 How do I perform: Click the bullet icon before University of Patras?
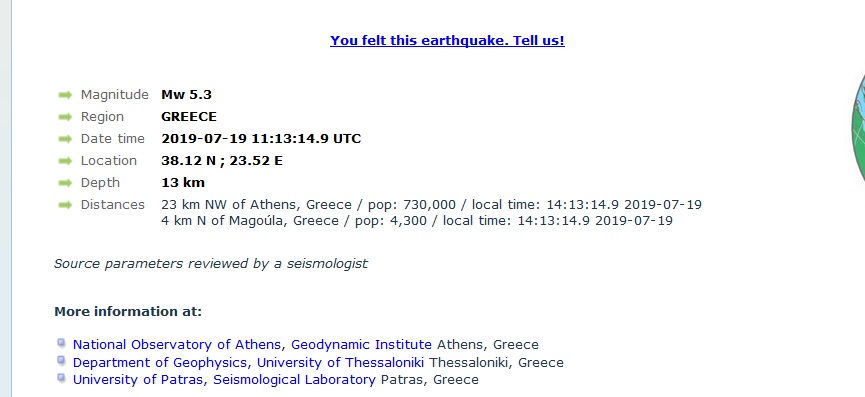tap(61, 378)
